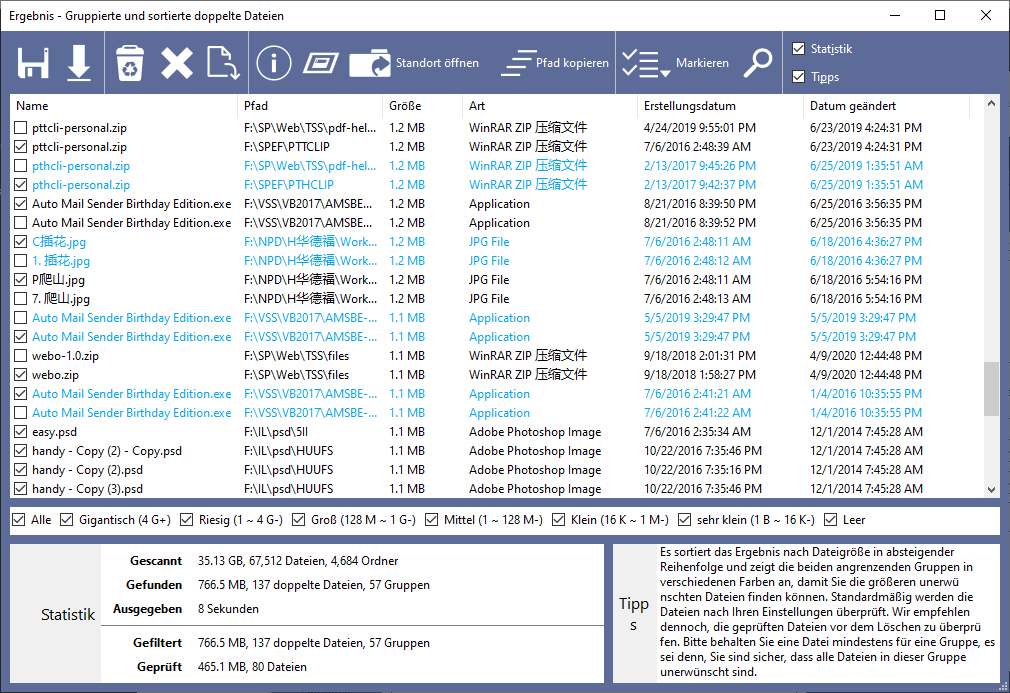Sort by the Pfad column header
This screenshot has width=1010, height=693.
coord(310,106)
